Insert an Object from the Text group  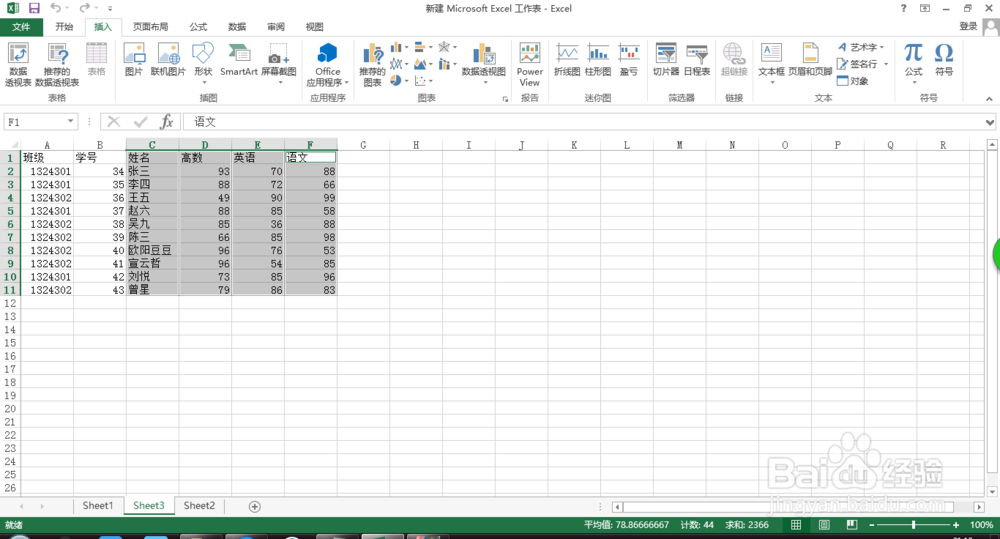point(853,81)
